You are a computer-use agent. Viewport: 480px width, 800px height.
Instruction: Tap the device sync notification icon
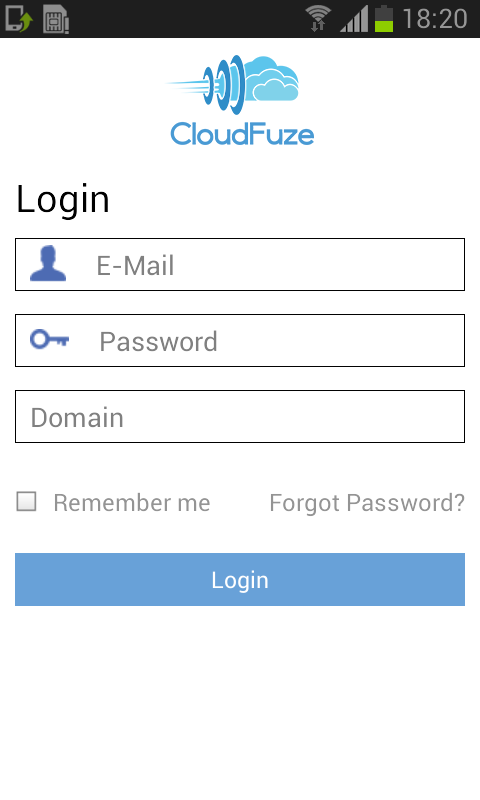(19, 19)
